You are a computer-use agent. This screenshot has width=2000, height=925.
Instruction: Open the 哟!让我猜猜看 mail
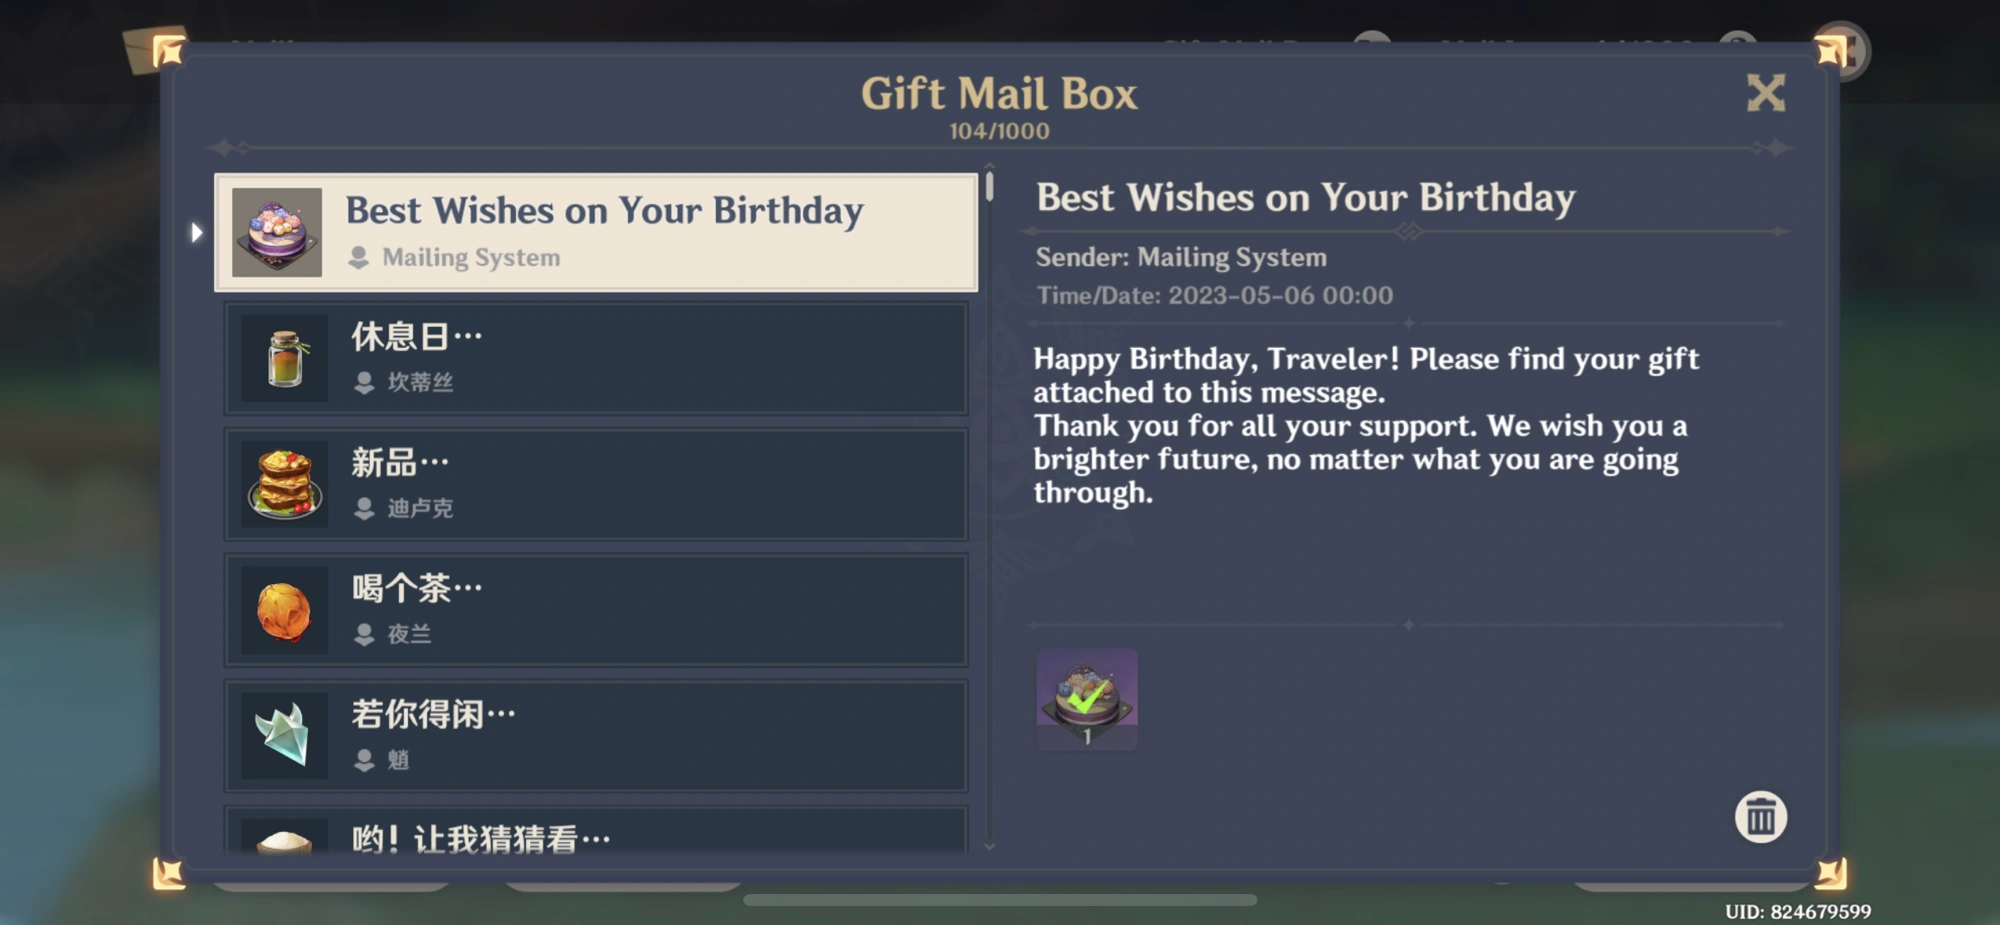point(596,830)
